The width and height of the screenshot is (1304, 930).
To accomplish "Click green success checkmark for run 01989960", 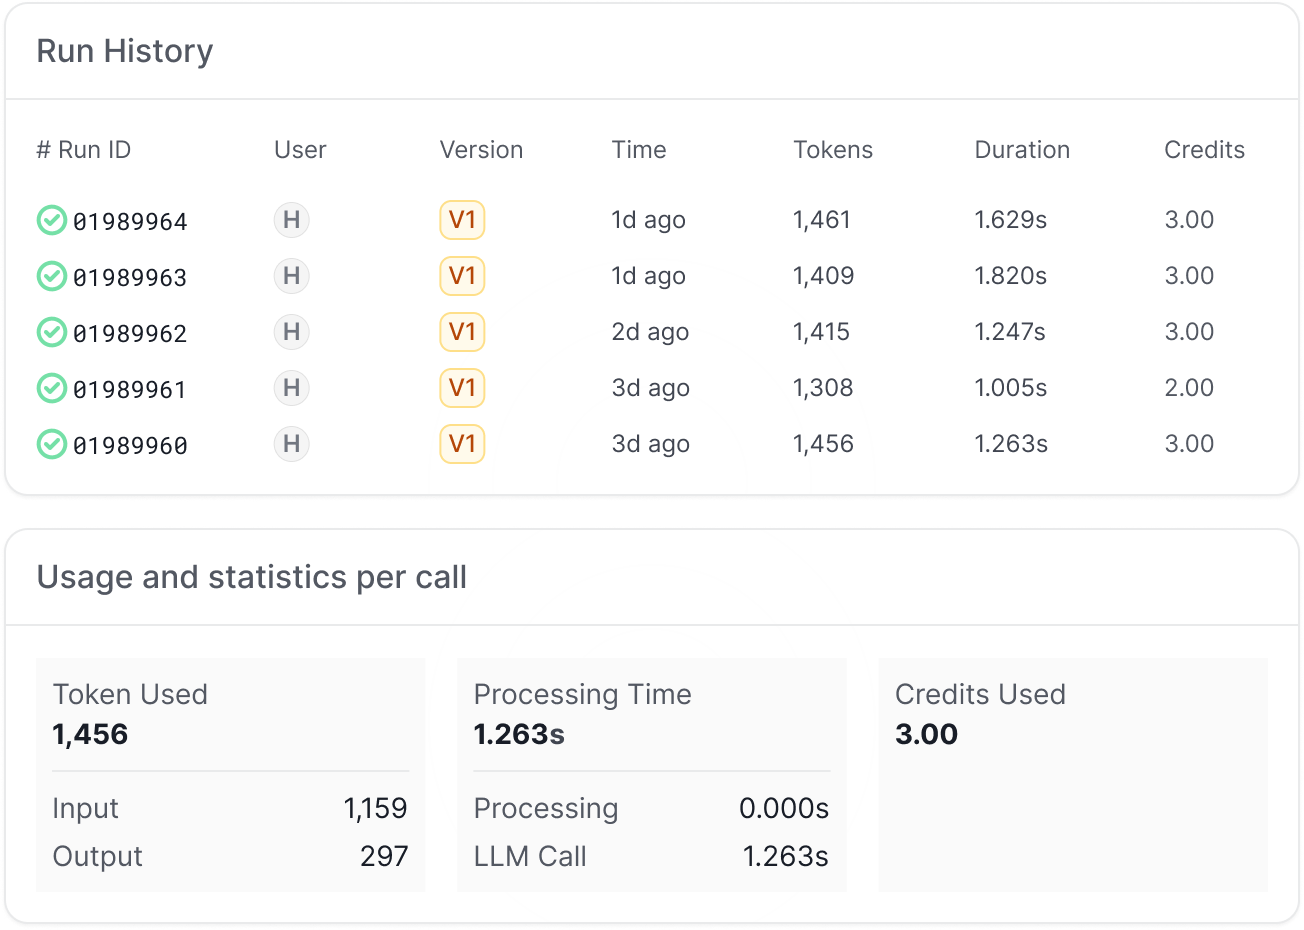I will (x=51, y=444).
